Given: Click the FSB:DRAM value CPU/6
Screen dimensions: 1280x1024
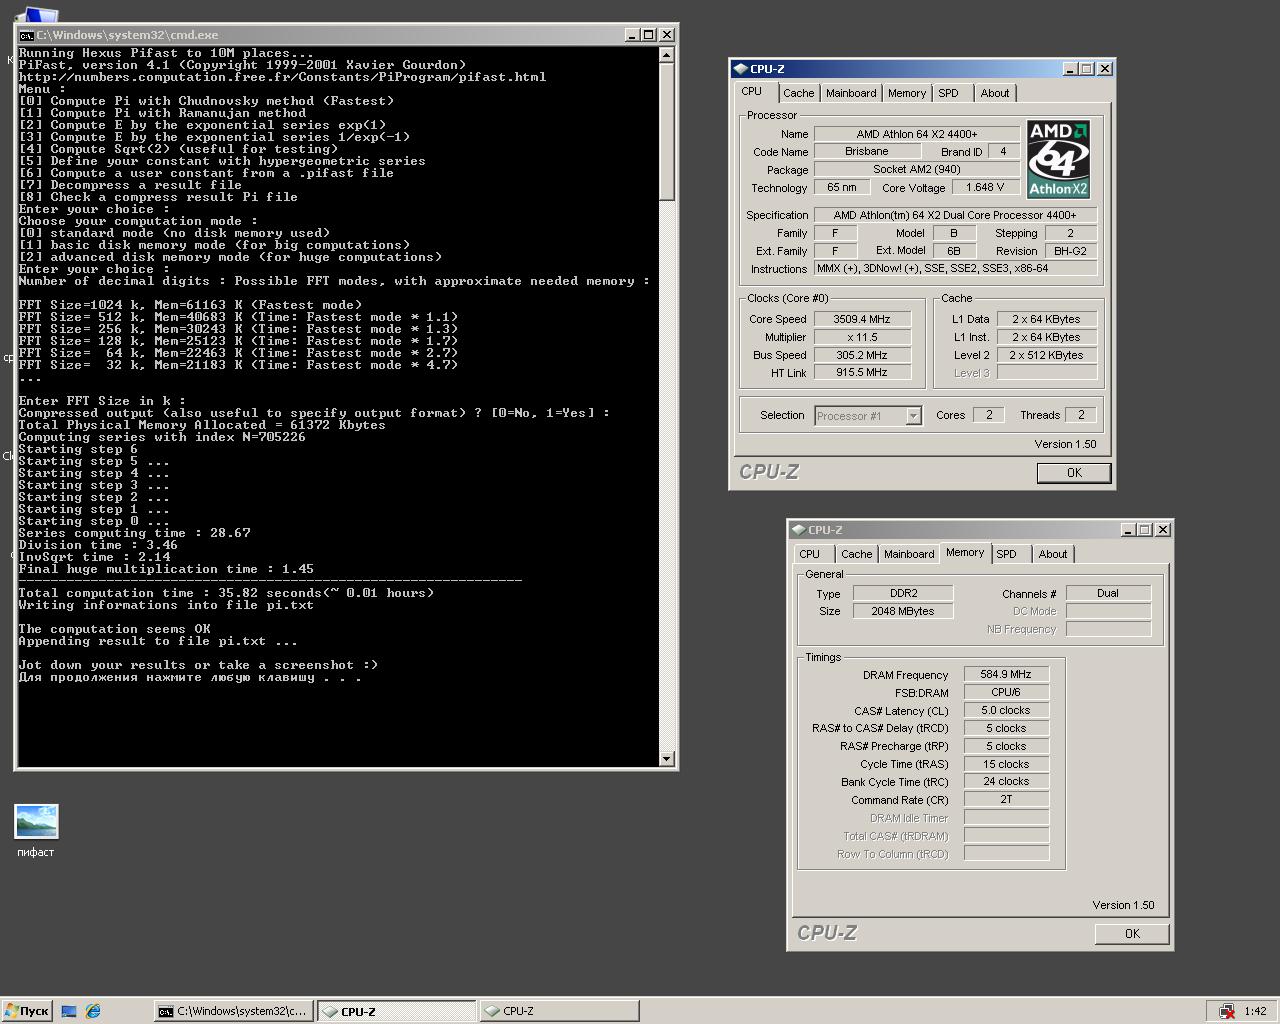Looking at the screenshot, I should (x=1007, y=693).
